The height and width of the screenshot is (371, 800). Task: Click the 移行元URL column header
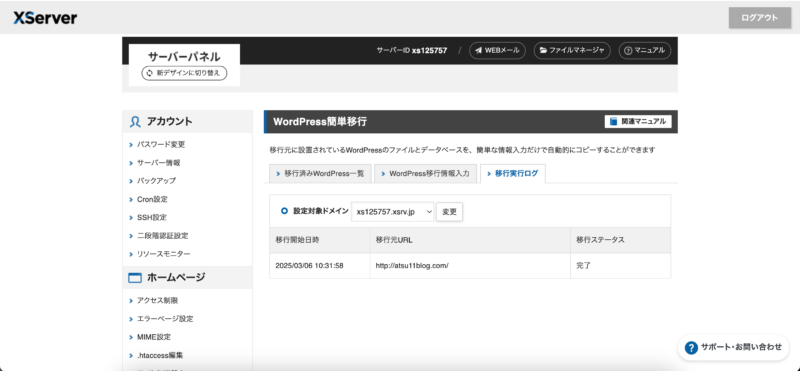tap(470, 240)
